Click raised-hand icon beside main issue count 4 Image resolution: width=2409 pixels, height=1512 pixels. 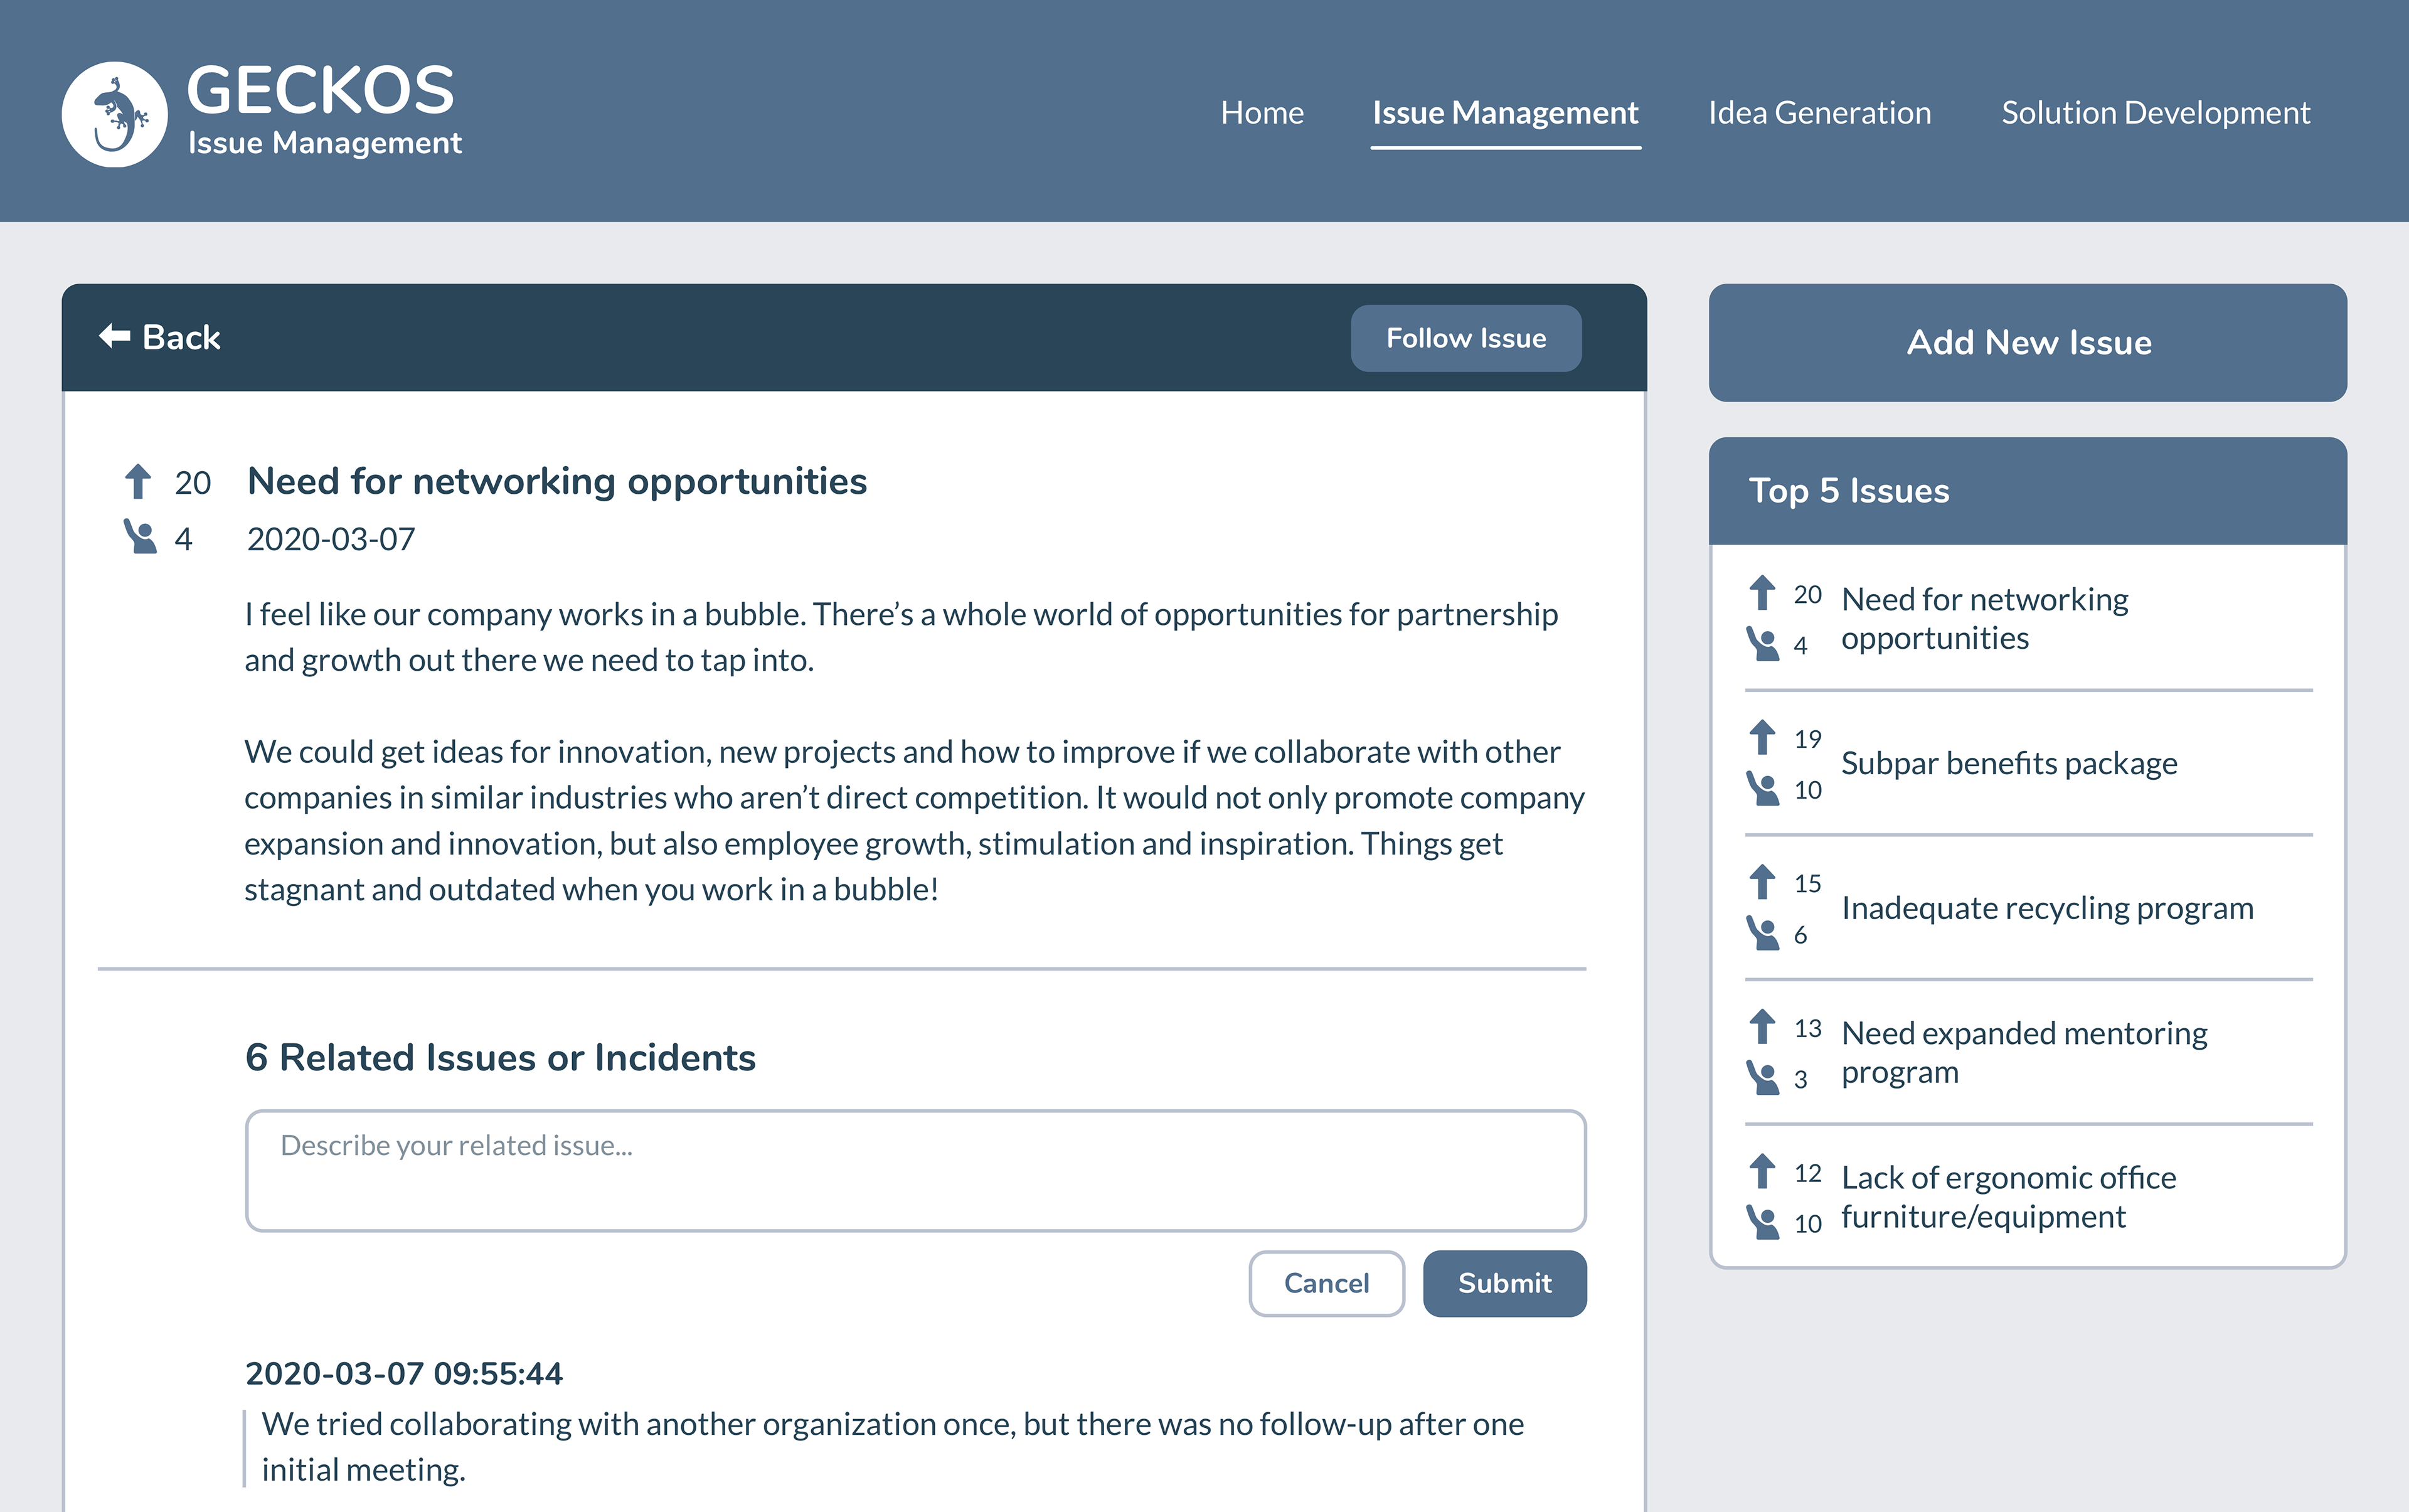[x=140, y=537]
